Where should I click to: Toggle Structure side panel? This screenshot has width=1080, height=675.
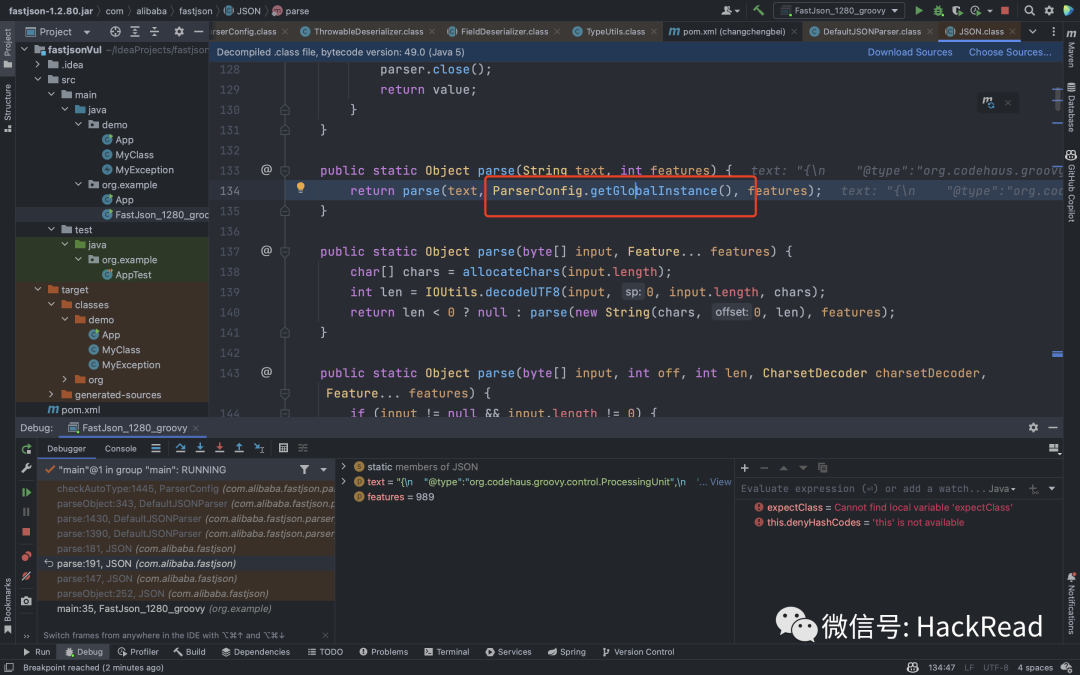[x=8, y=108]
